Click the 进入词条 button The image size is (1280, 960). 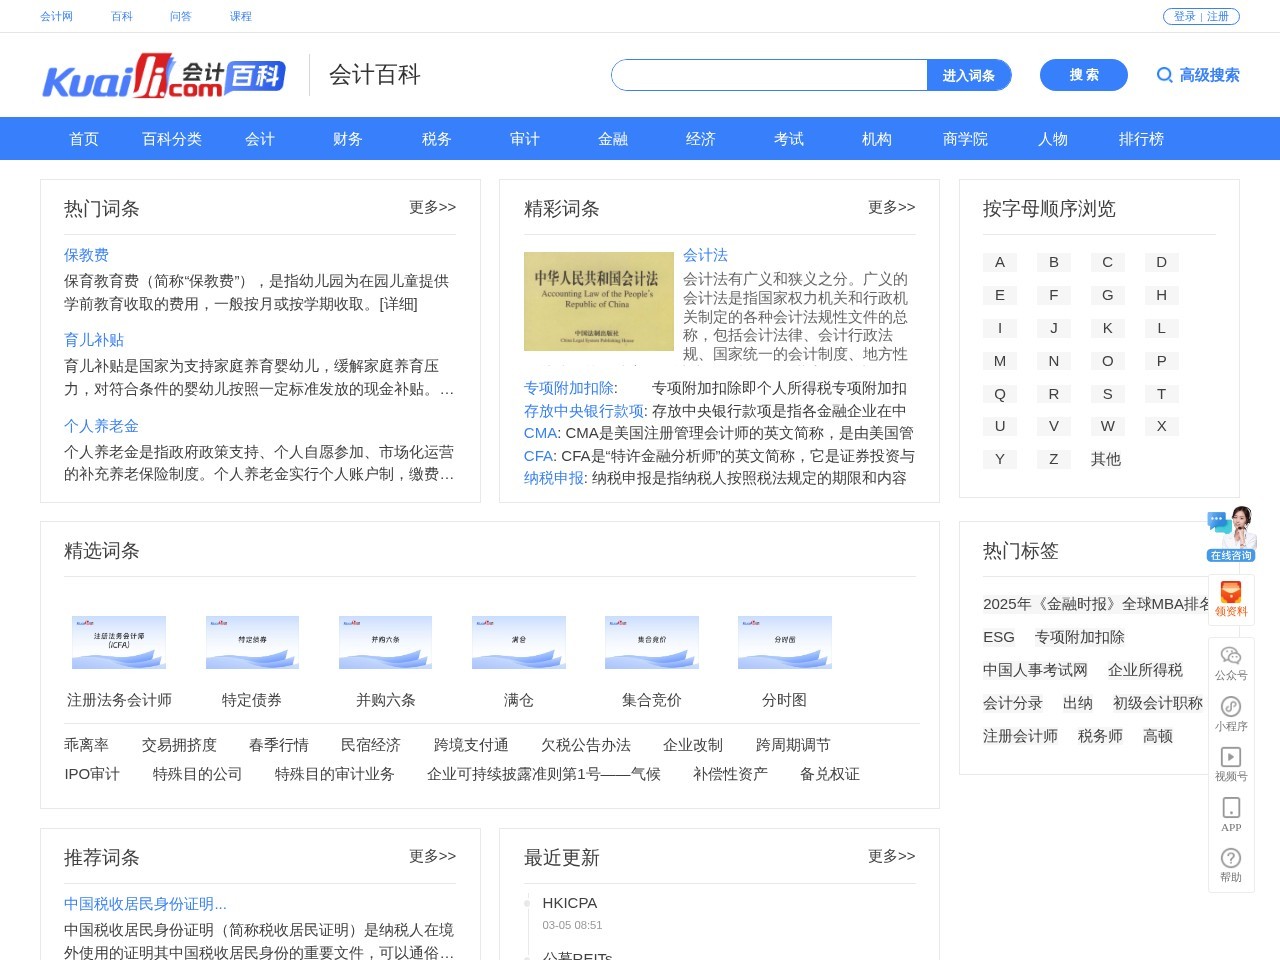click(x=968, y=75)
